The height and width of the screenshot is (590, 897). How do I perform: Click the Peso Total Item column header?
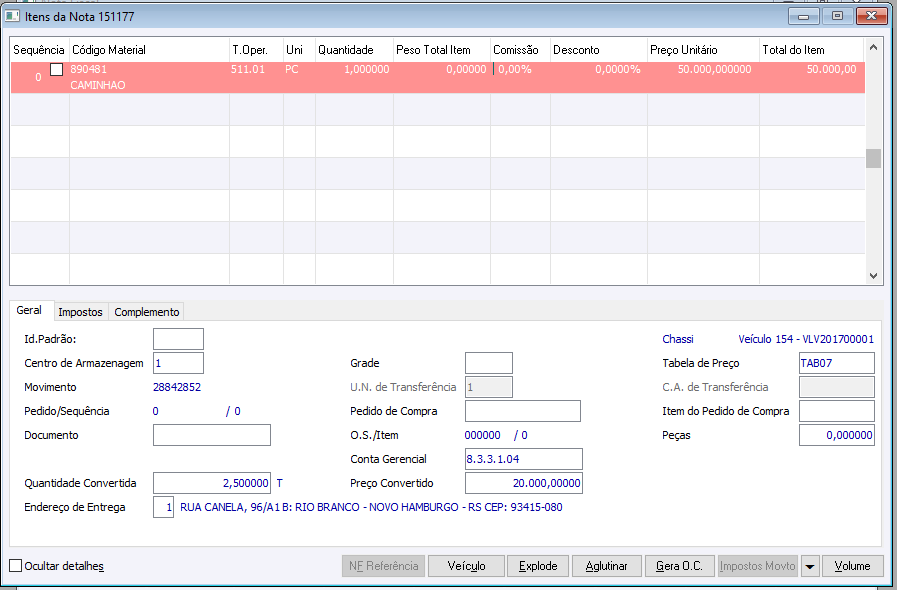pos(442,50)
